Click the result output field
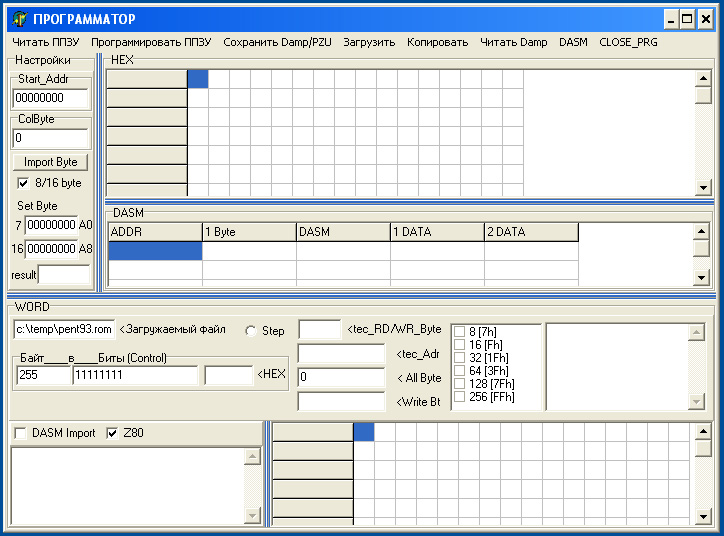This screenshot has height=536, width=724. click(64, 275)
